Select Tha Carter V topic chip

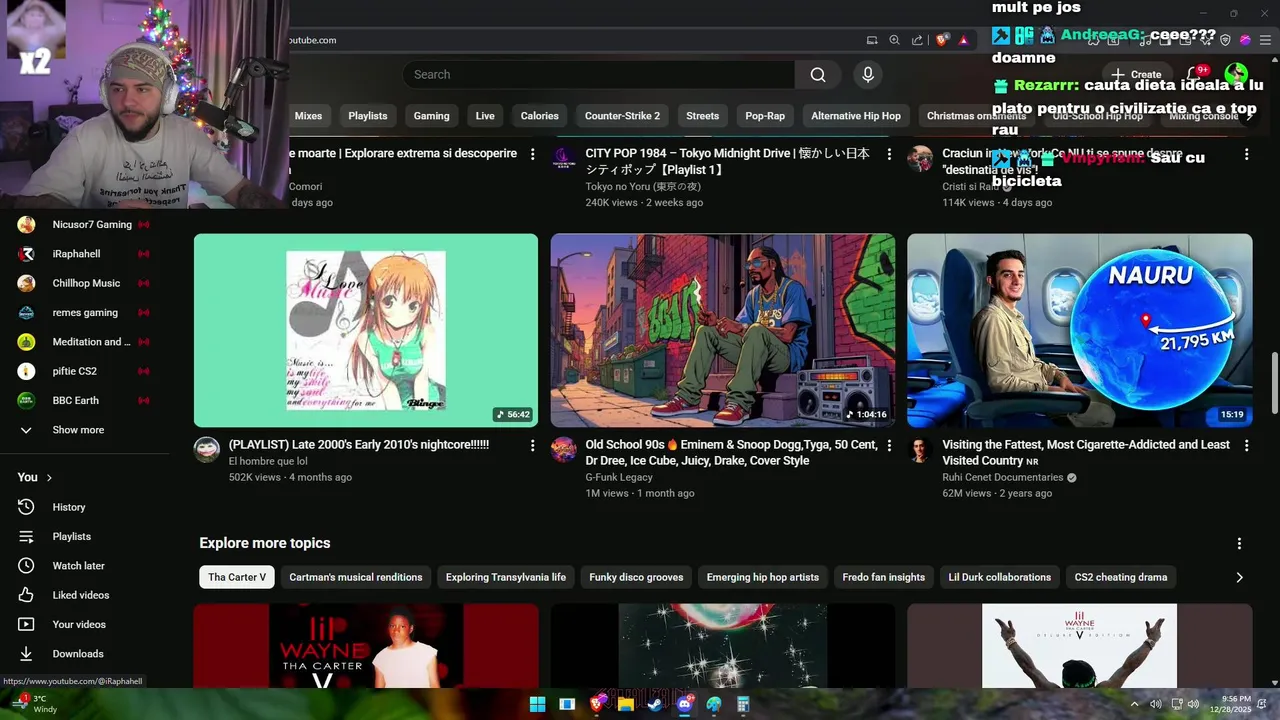pyautogui.click(x=237, y=577)
